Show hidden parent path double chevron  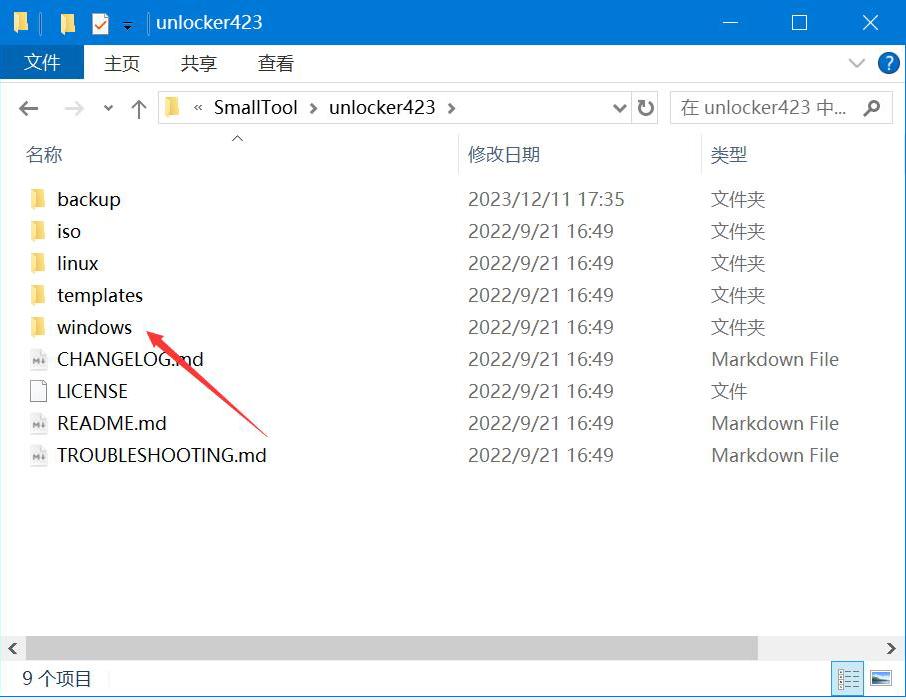tap(198, 108)
